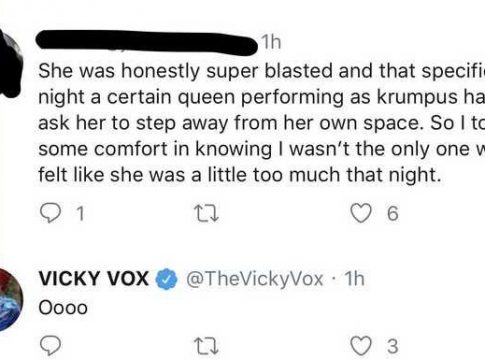485x360 pixels.
Task: Retweet Vicky Vox's Oooo tweet
Action: pos(207,346)
